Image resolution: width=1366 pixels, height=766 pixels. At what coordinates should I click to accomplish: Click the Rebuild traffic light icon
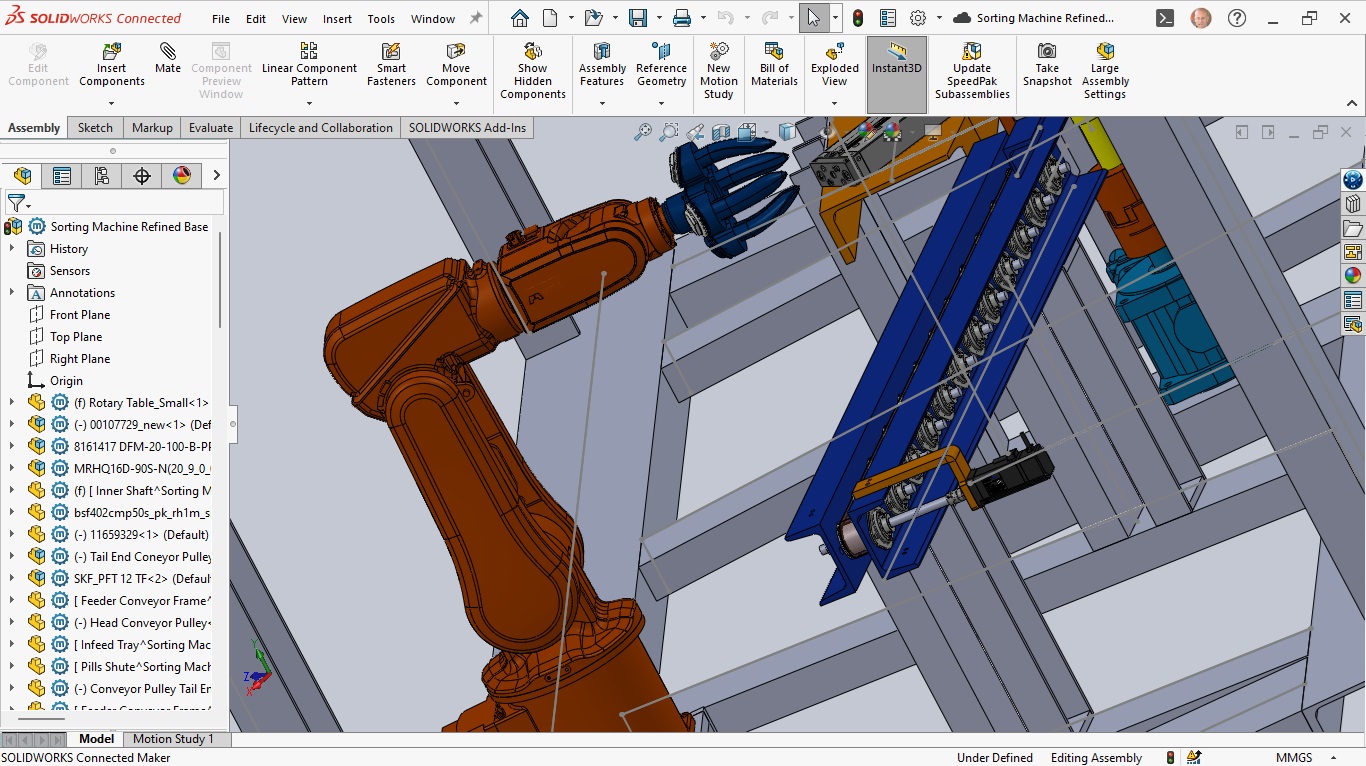point(858,18)
